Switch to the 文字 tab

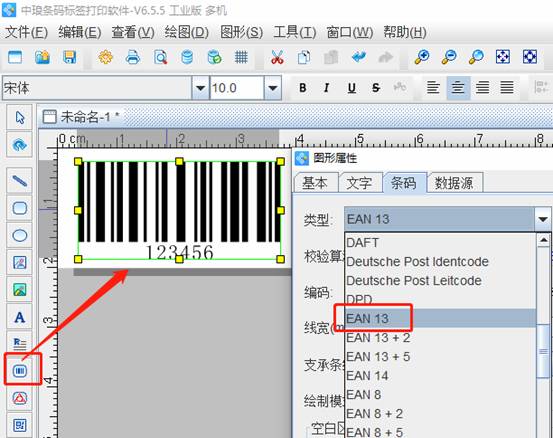359,183
